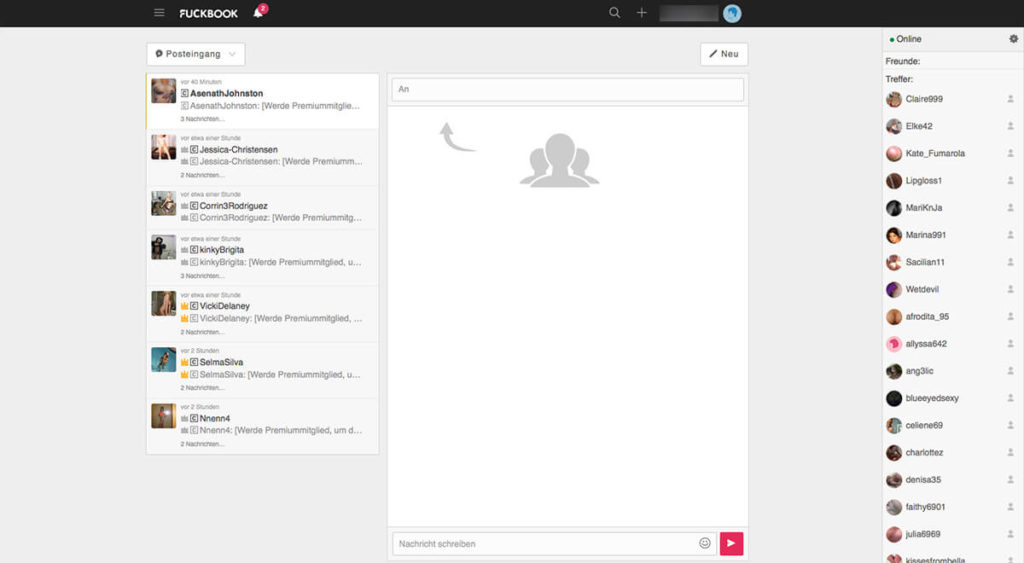
Task: Open the hamburger menu in top bar
Action: (x=159, y=13)
